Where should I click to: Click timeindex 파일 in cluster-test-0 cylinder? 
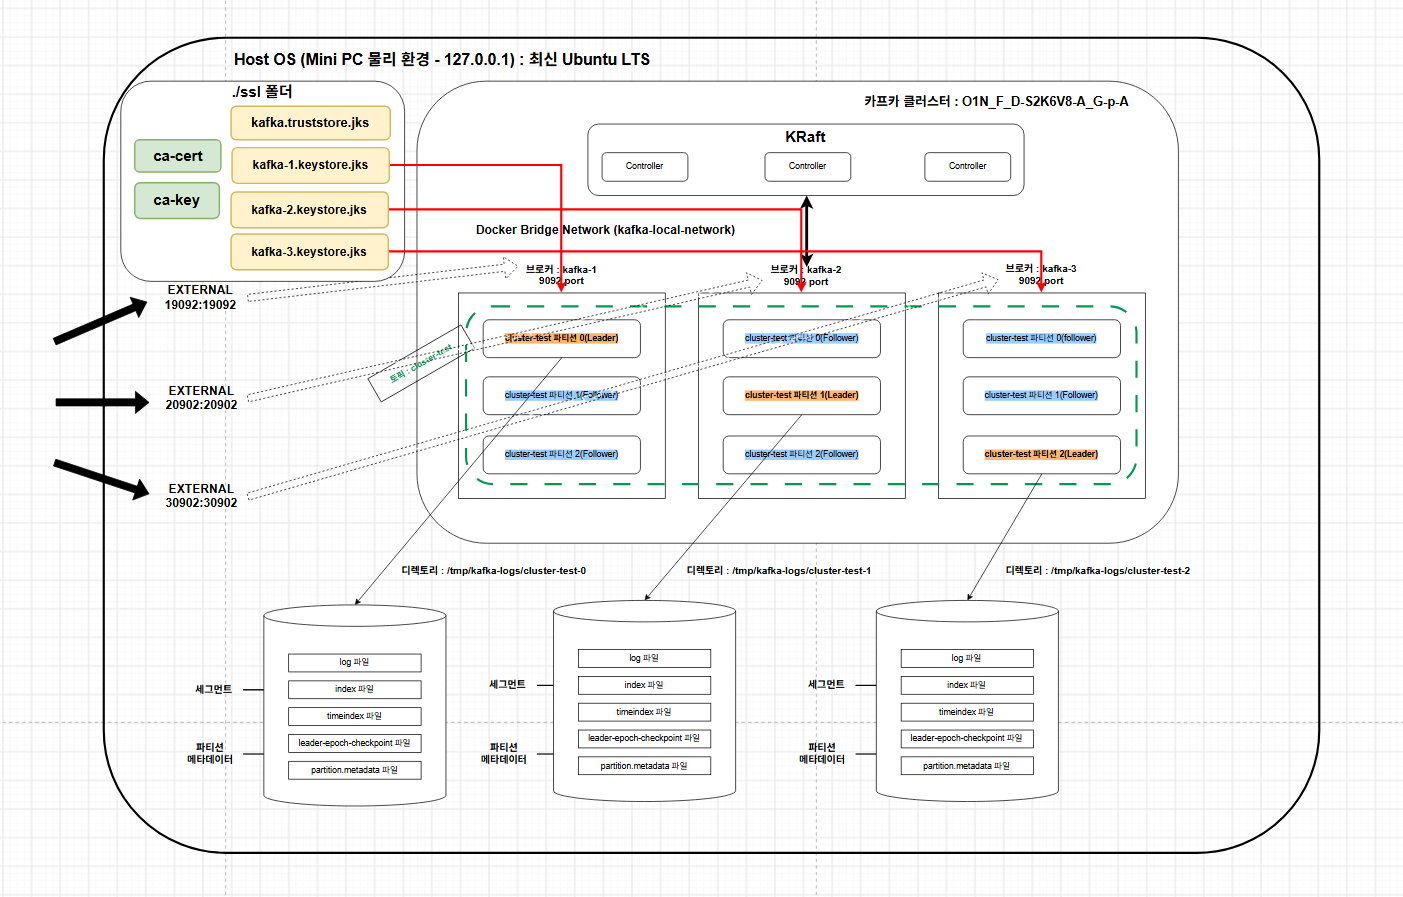coord(354,716)
